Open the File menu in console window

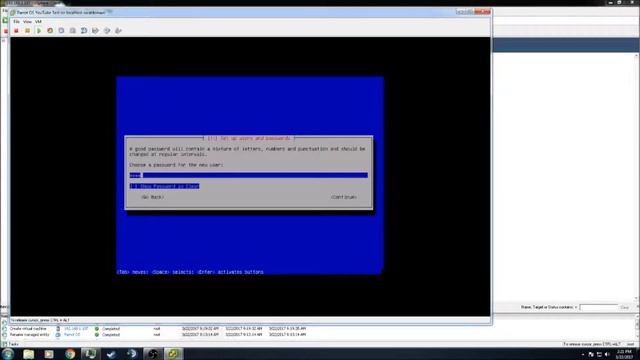pyautogui.click(x=16, y=22)
